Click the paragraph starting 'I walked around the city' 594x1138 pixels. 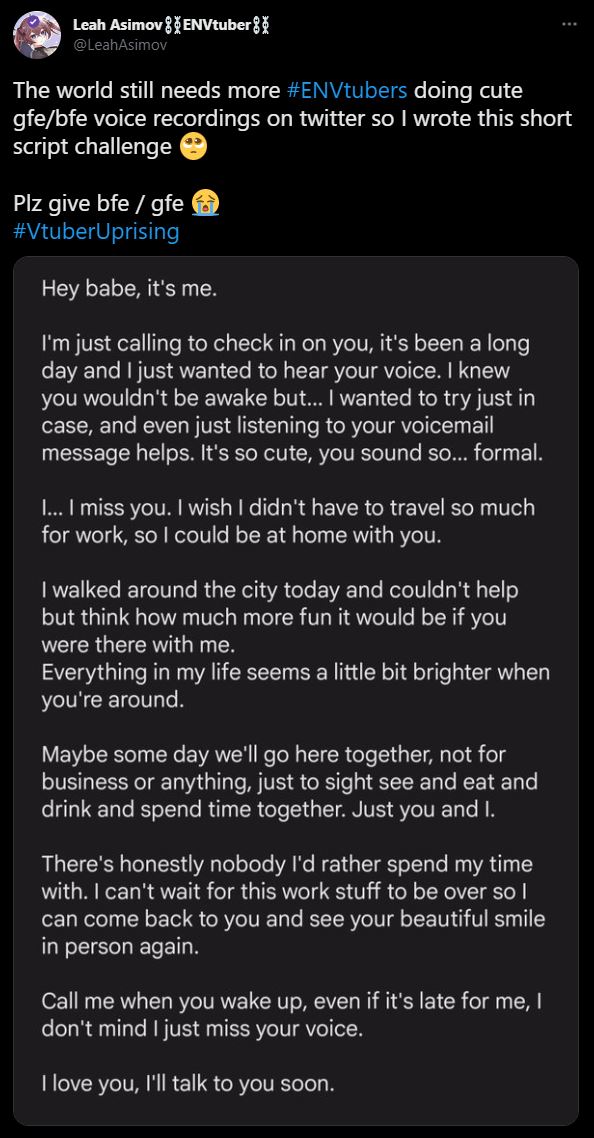click(x=296, y=644)
